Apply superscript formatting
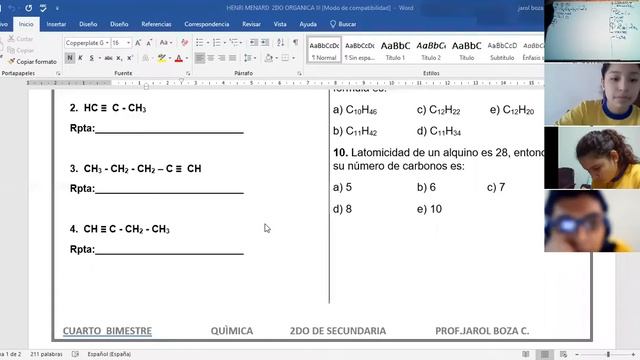The image size is (640, 360). pyautogui.click(x=130, y=58)
